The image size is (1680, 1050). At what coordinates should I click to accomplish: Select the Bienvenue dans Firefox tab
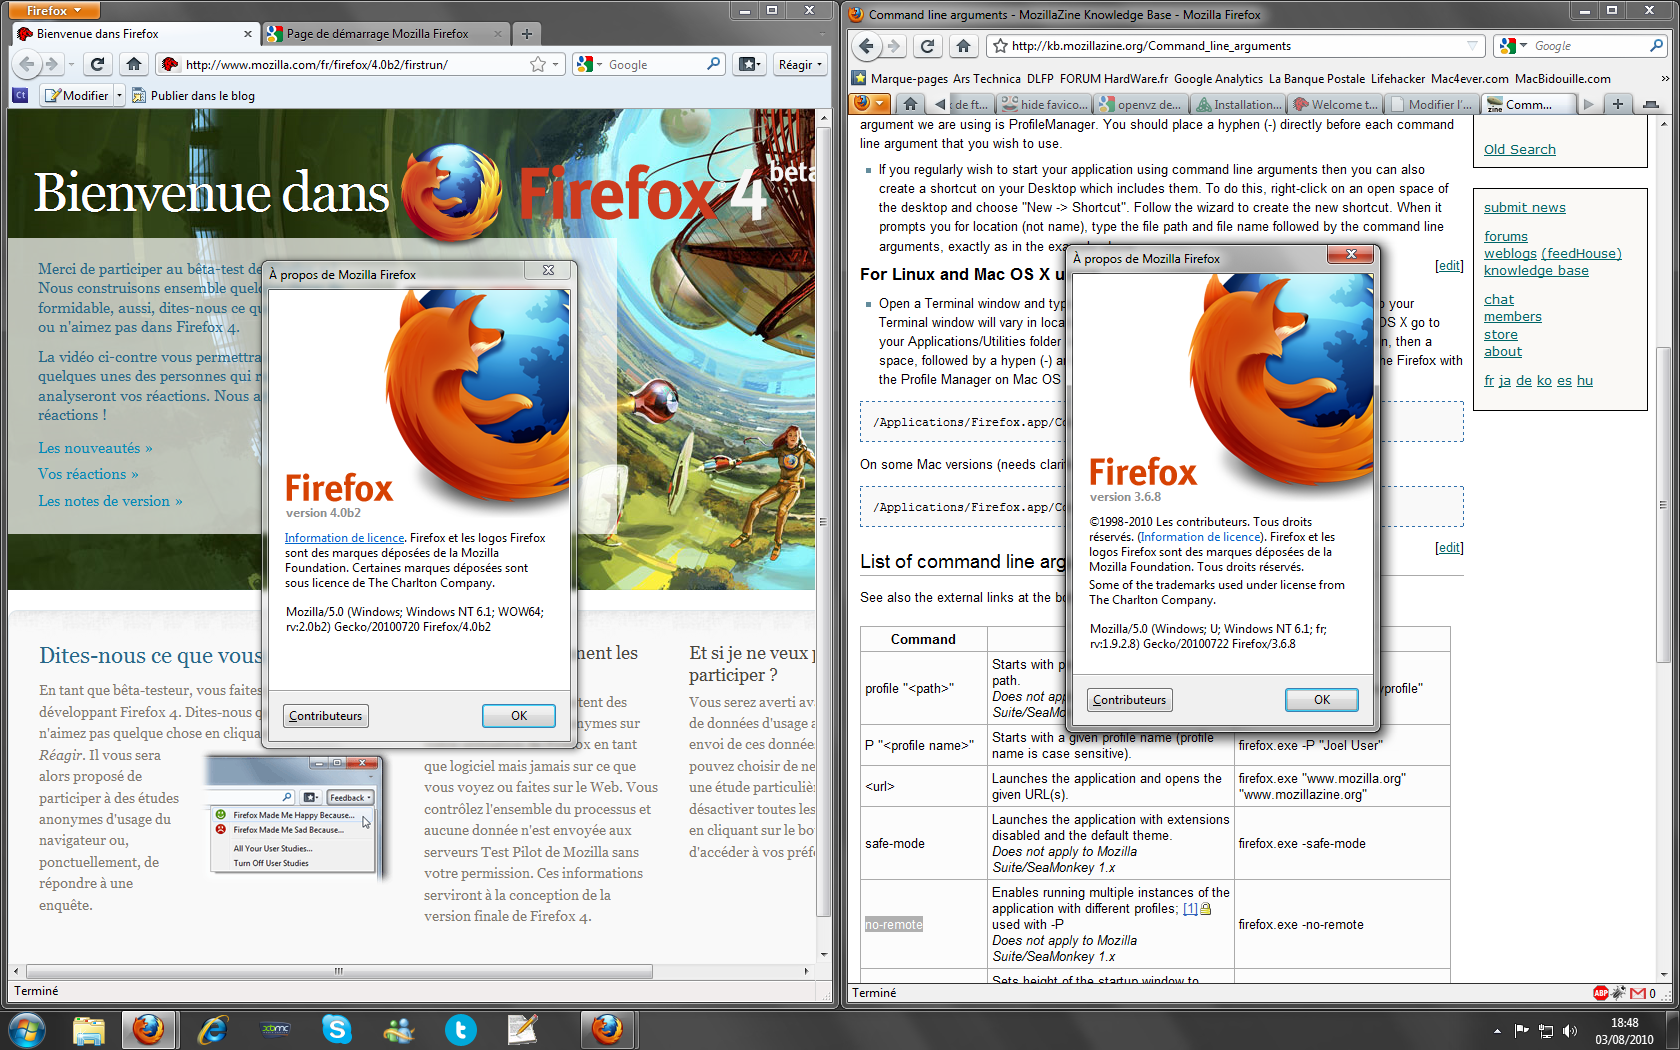click(135, 34)
